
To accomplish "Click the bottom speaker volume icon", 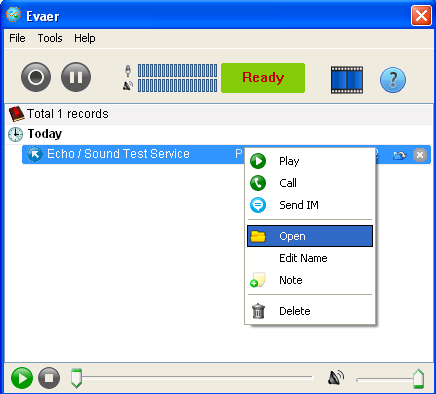I will pos(336,378).
